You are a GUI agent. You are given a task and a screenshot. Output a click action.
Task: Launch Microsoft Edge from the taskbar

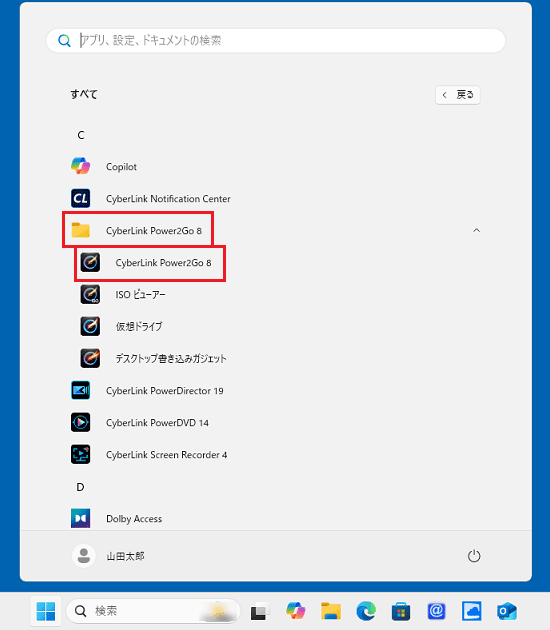[x=366, y=611]
